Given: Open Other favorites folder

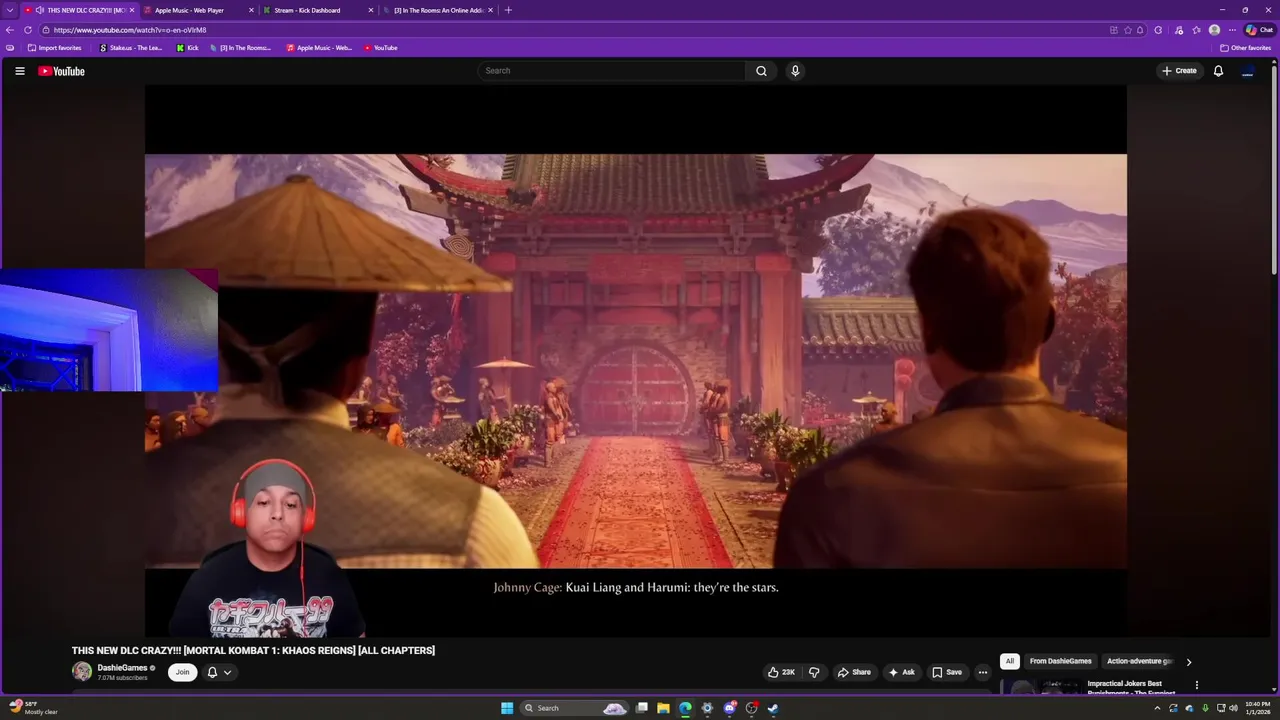Looking at the screenshot, I should click(x=1245, y=48).
